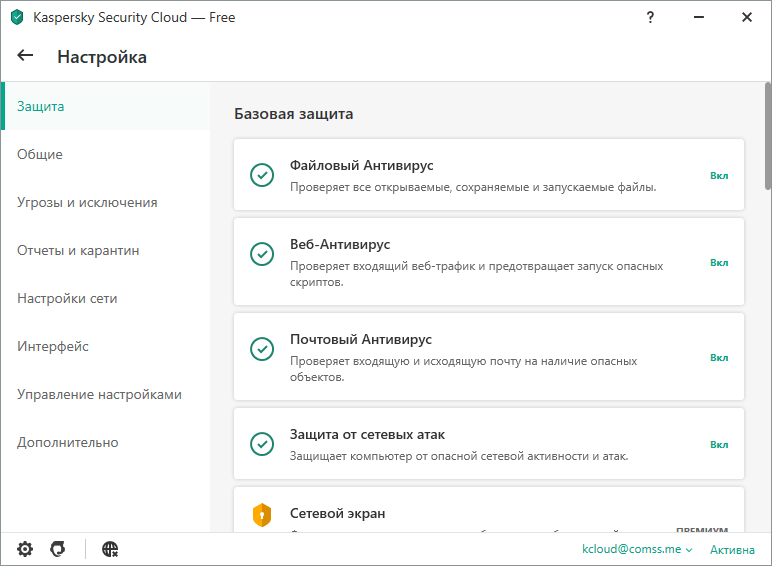This screenshot has height=566, width=772.
Task: Click the back arrow next to Настройка
Action: 26,56
